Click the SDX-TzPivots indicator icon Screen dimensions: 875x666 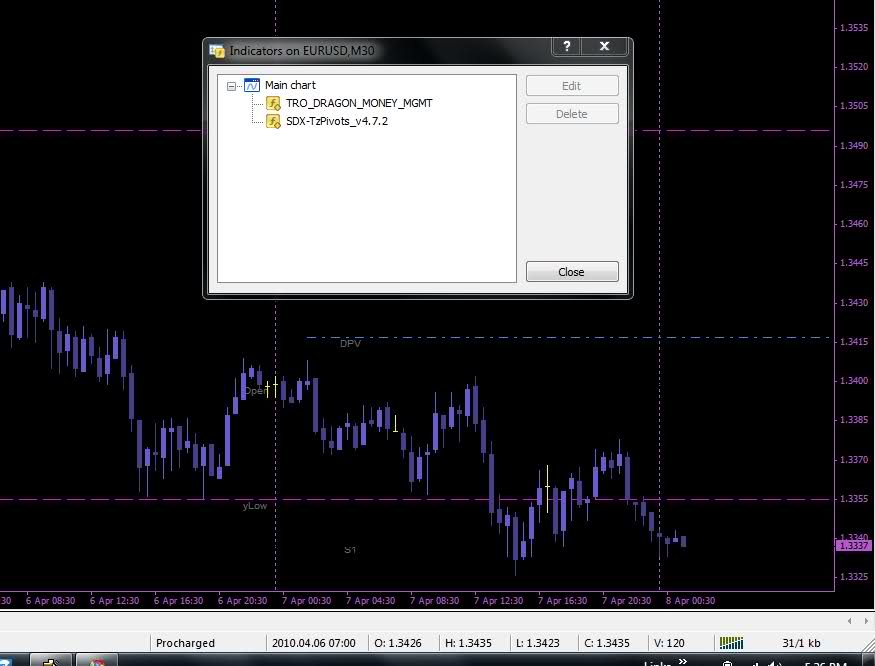tap(273, 121)
